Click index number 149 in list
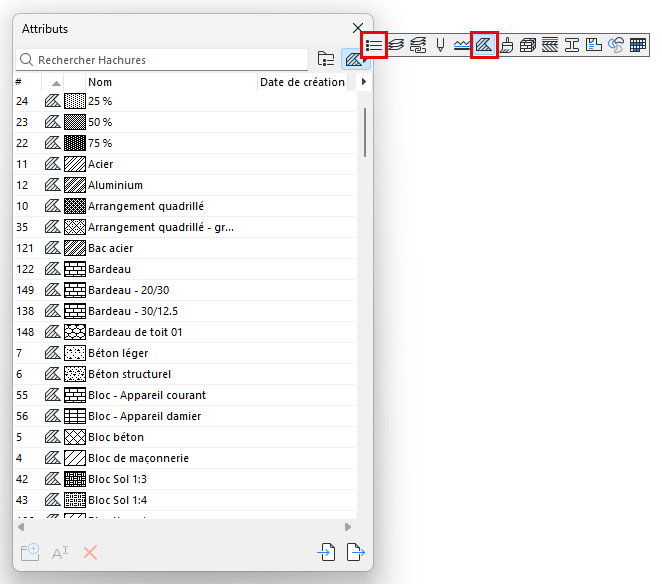Viewport: 662px width, 584px height. [25, 290]
